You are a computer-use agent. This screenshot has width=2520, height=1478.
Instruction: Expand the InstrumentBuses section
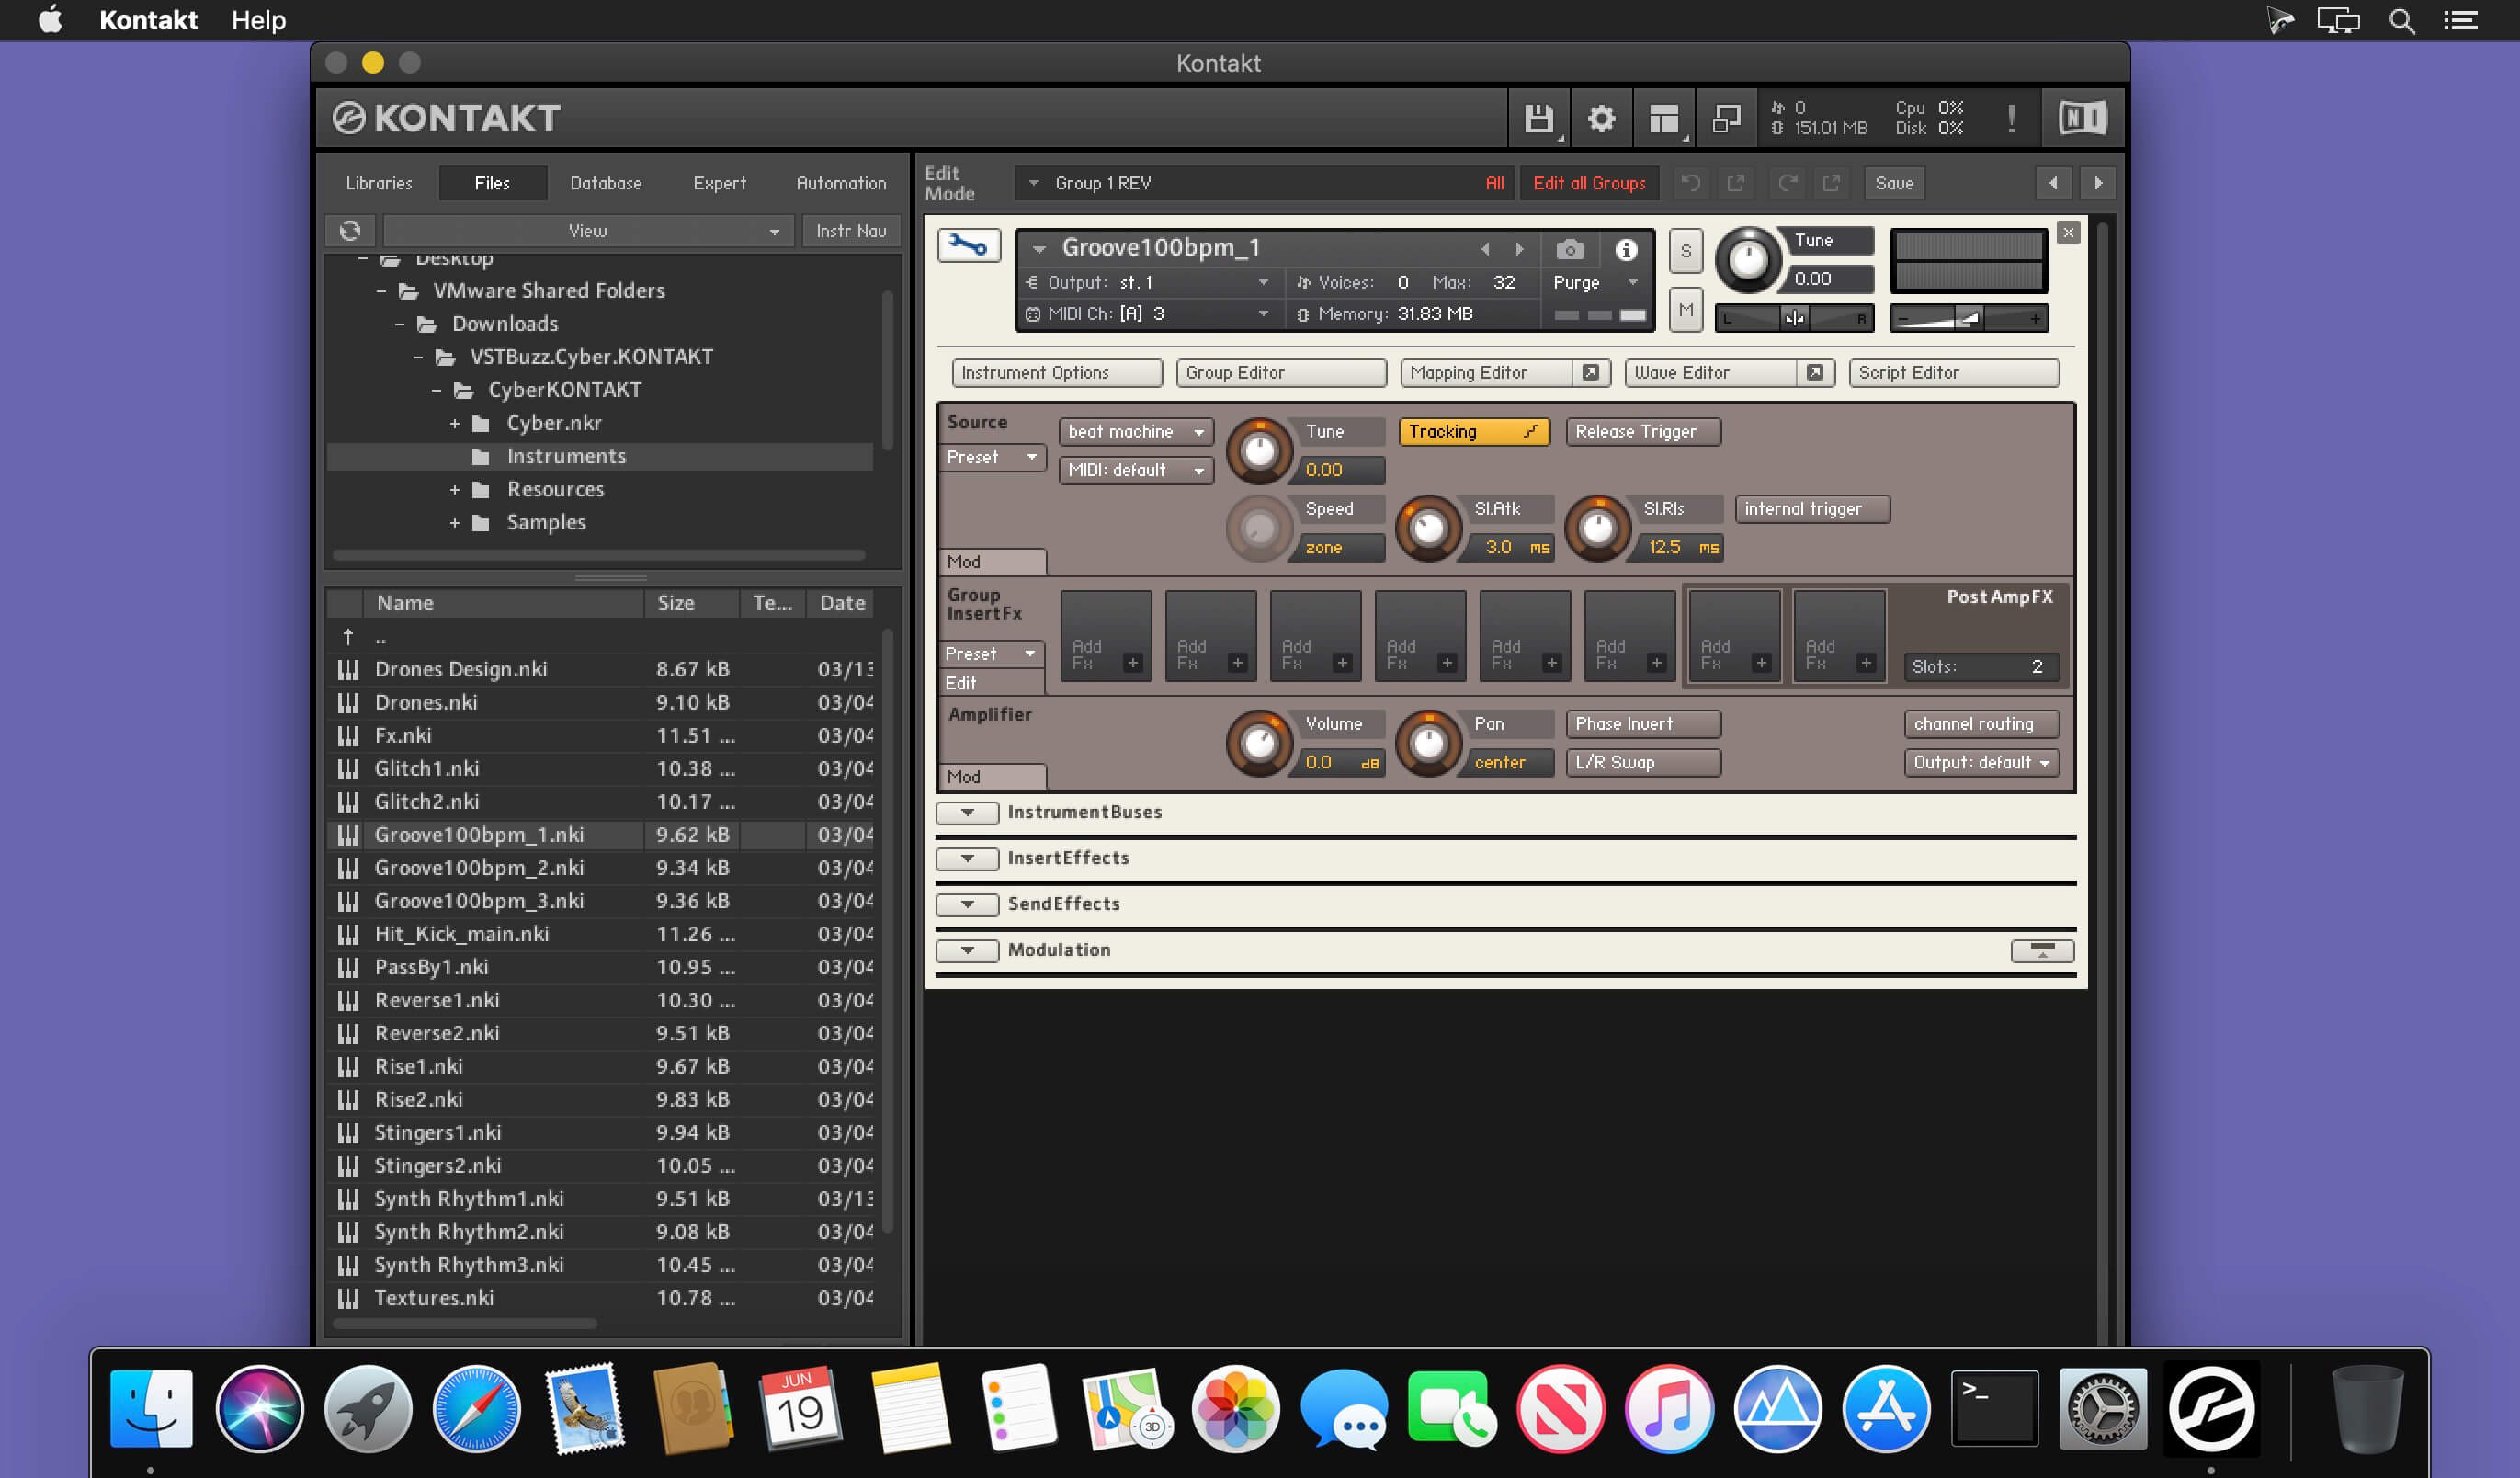[x=967, y=813]
